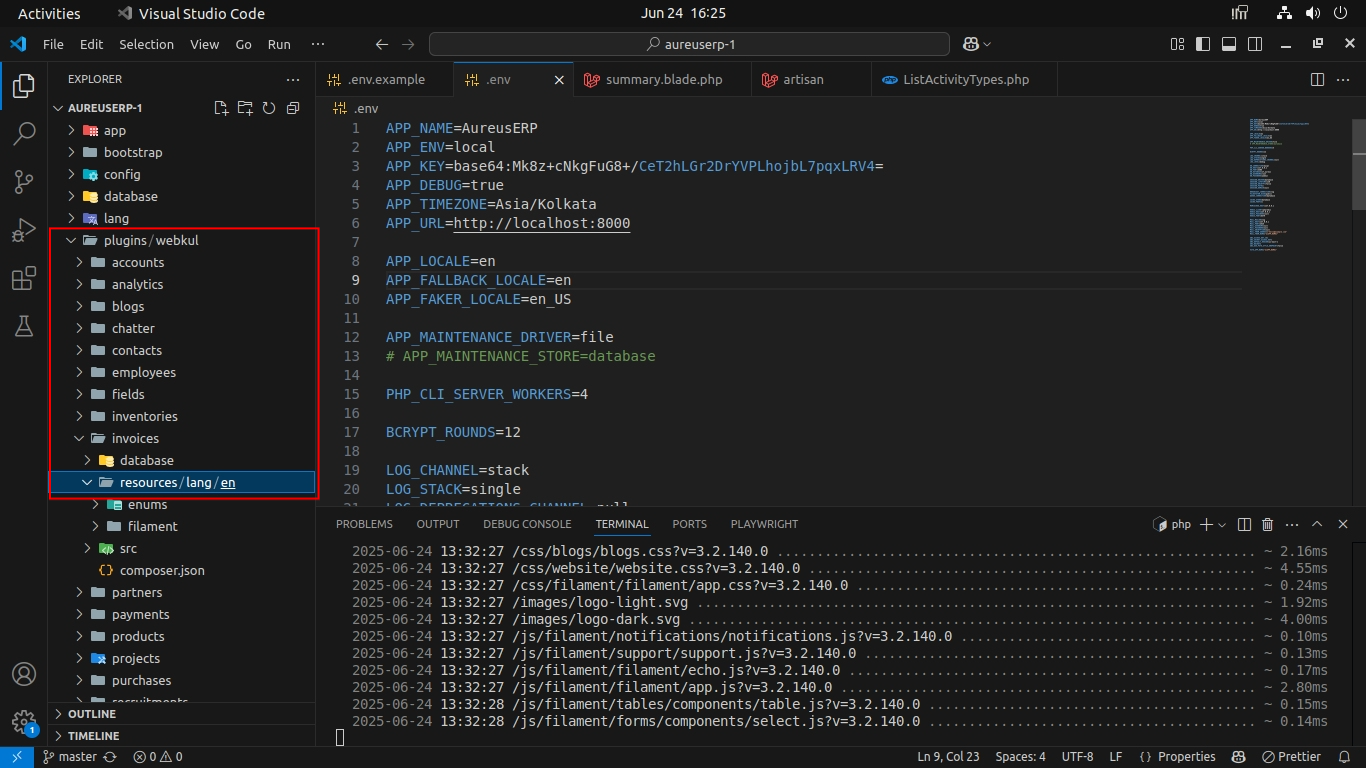Collapse the plugins/webkul folder
The height and width of the screenshot is (768, 1366).
pyautogui.click(x=184, y=240)
